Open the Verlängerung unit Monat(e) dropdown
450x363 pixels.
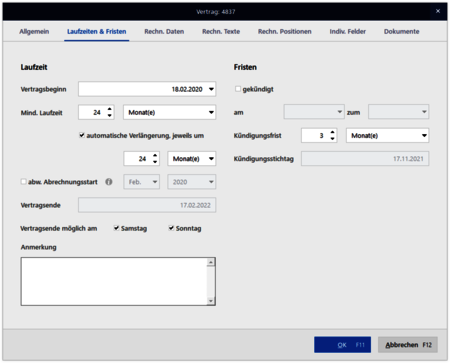[192, 159]
